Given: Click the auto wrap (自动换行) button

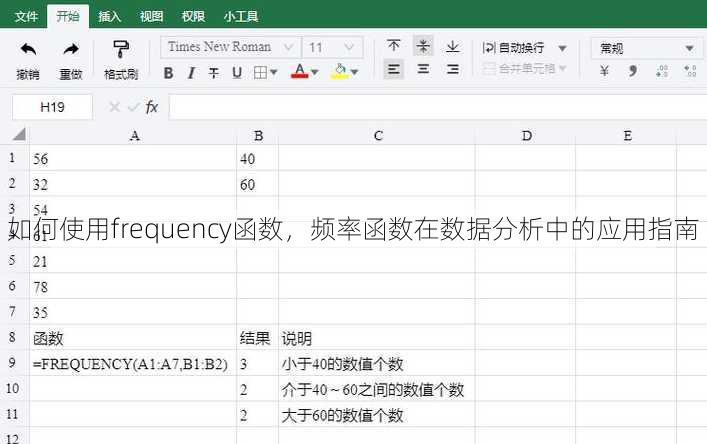Looking at the screenshot, I should pos(513,48).
